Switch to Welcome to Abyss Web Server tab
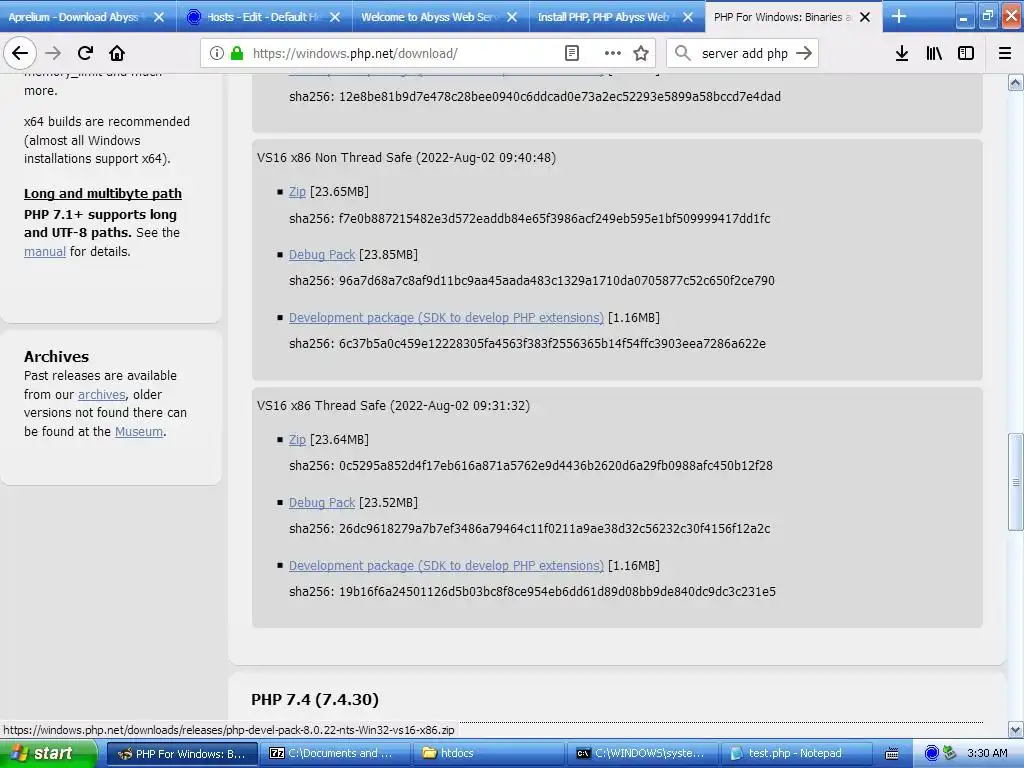The image size is (1024, 768). 441,17
